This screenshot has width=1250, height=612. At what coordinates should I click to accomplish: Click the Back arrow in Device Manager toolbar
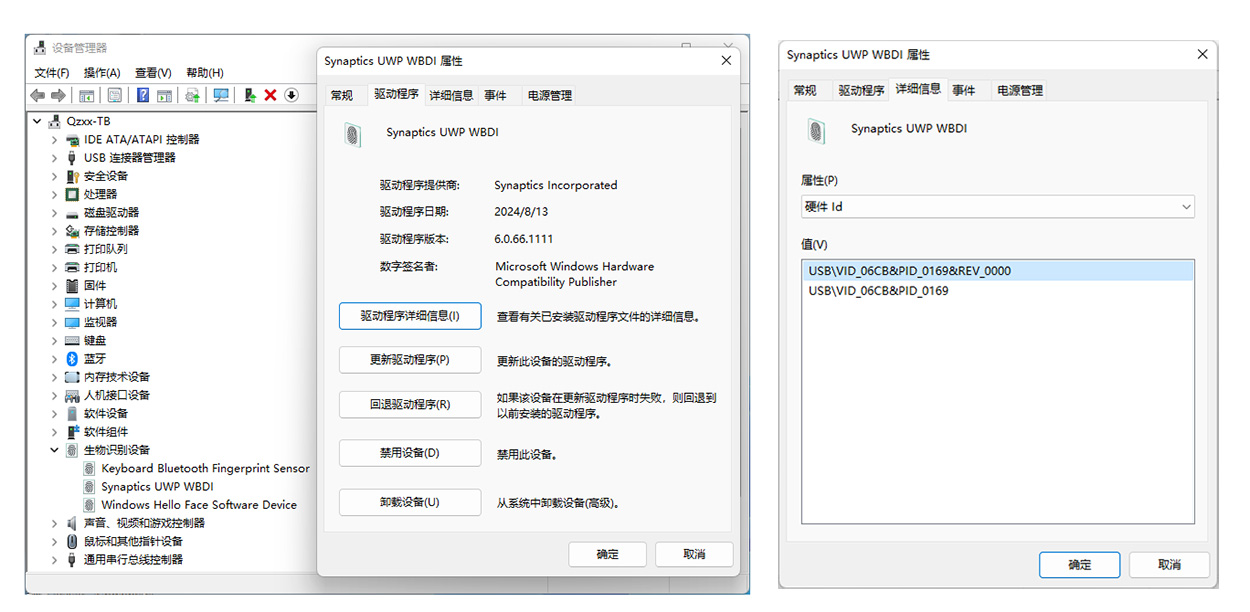point(37,95)
